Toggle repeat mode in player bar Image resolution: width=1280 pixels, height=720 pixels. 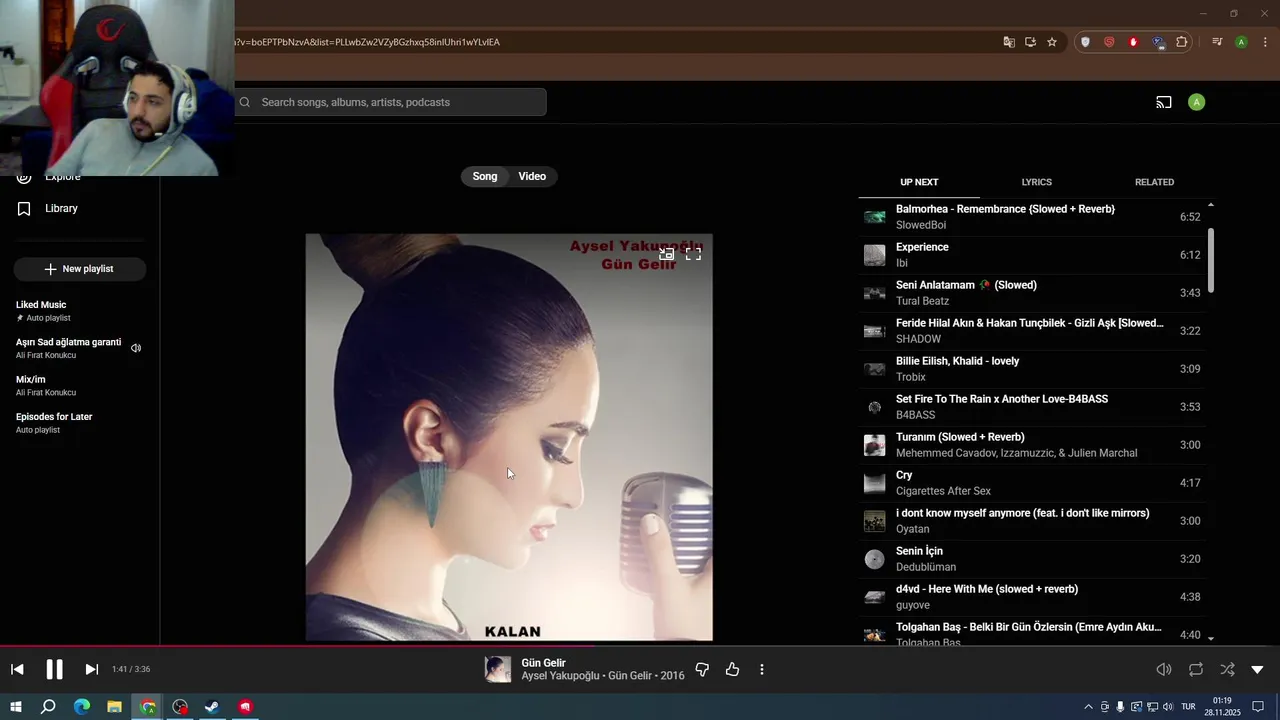(x=1196, y=669)
